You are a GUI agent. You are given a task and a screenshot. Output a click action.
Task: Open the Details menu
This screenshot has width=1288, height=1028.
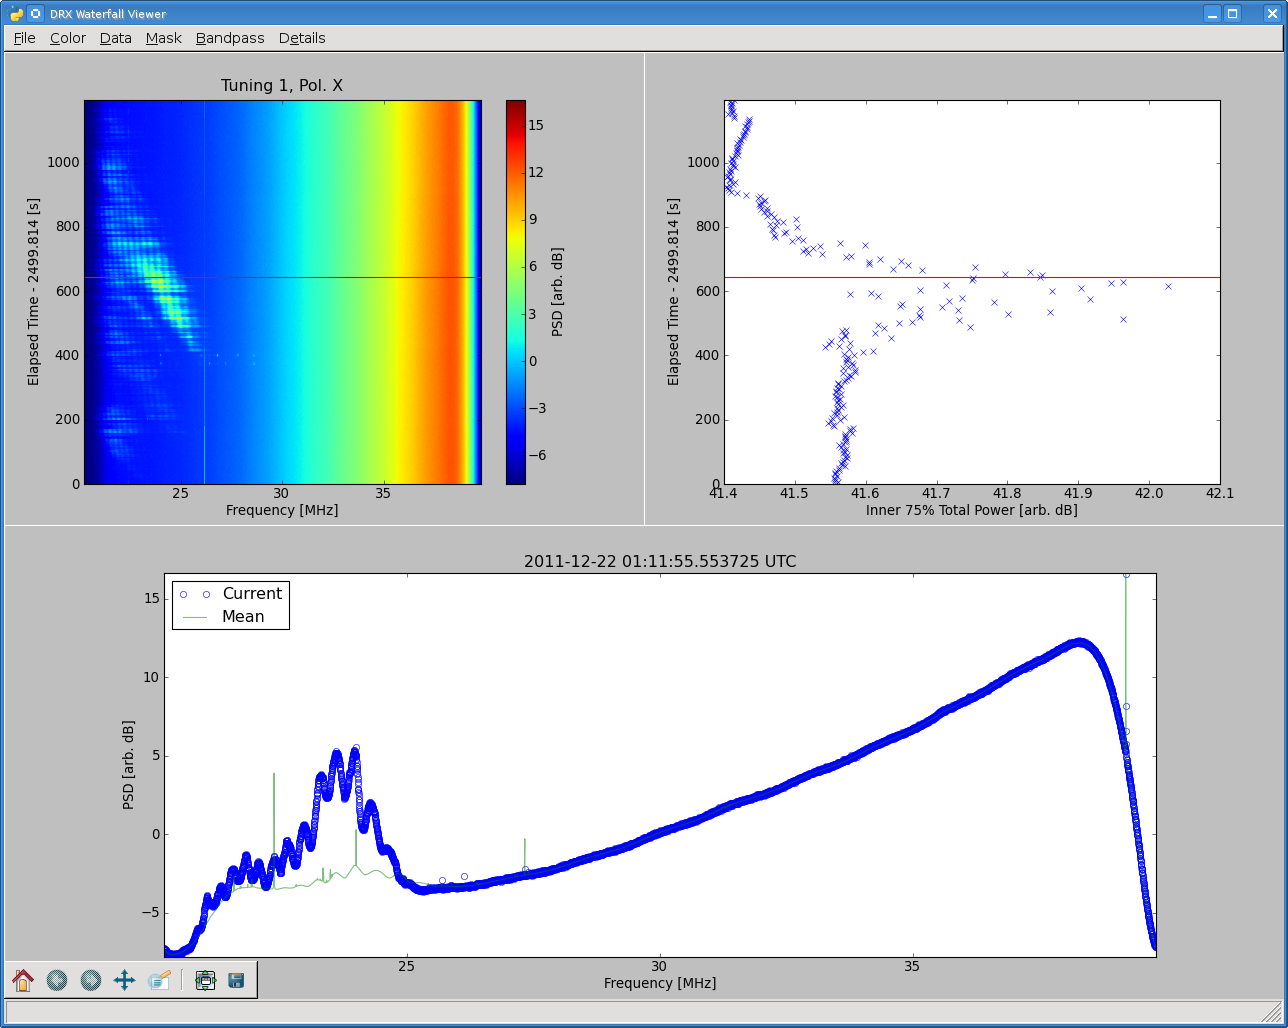click(x=302, y=38)
